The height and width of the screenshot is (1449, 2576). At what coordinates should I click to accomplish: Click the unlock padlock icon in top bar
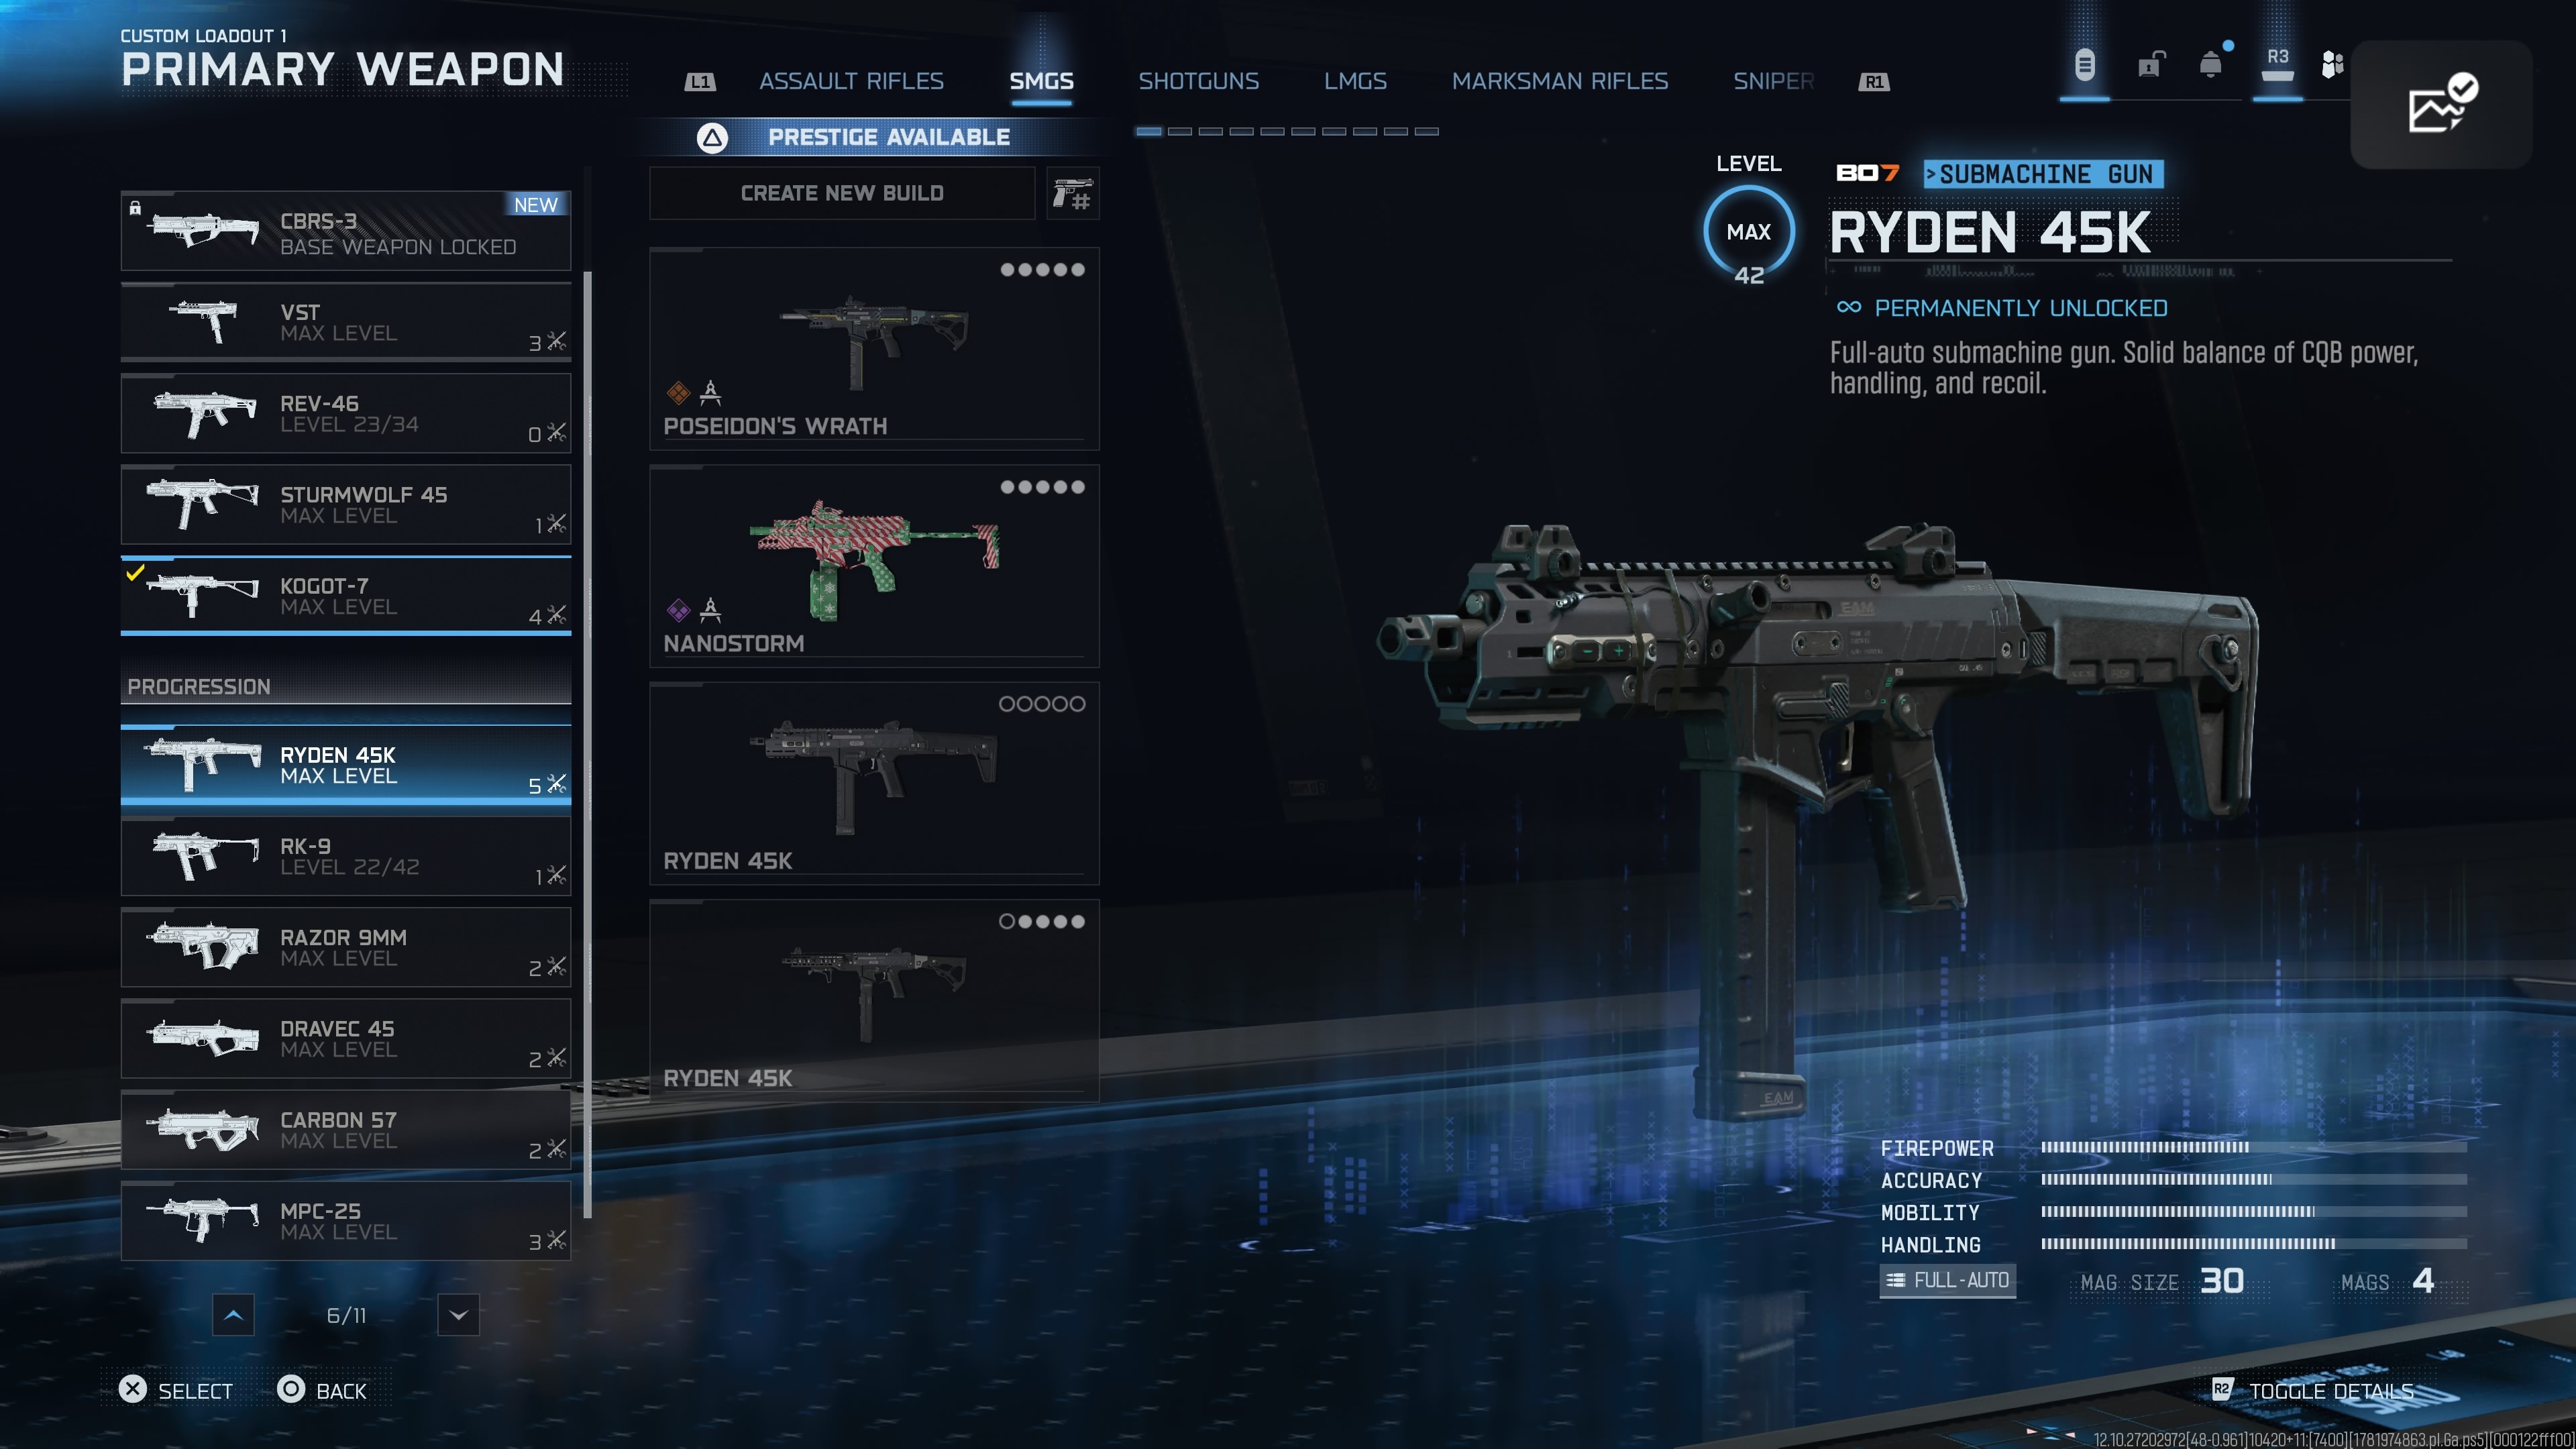pyautogui.click(x=2150, y=65)
